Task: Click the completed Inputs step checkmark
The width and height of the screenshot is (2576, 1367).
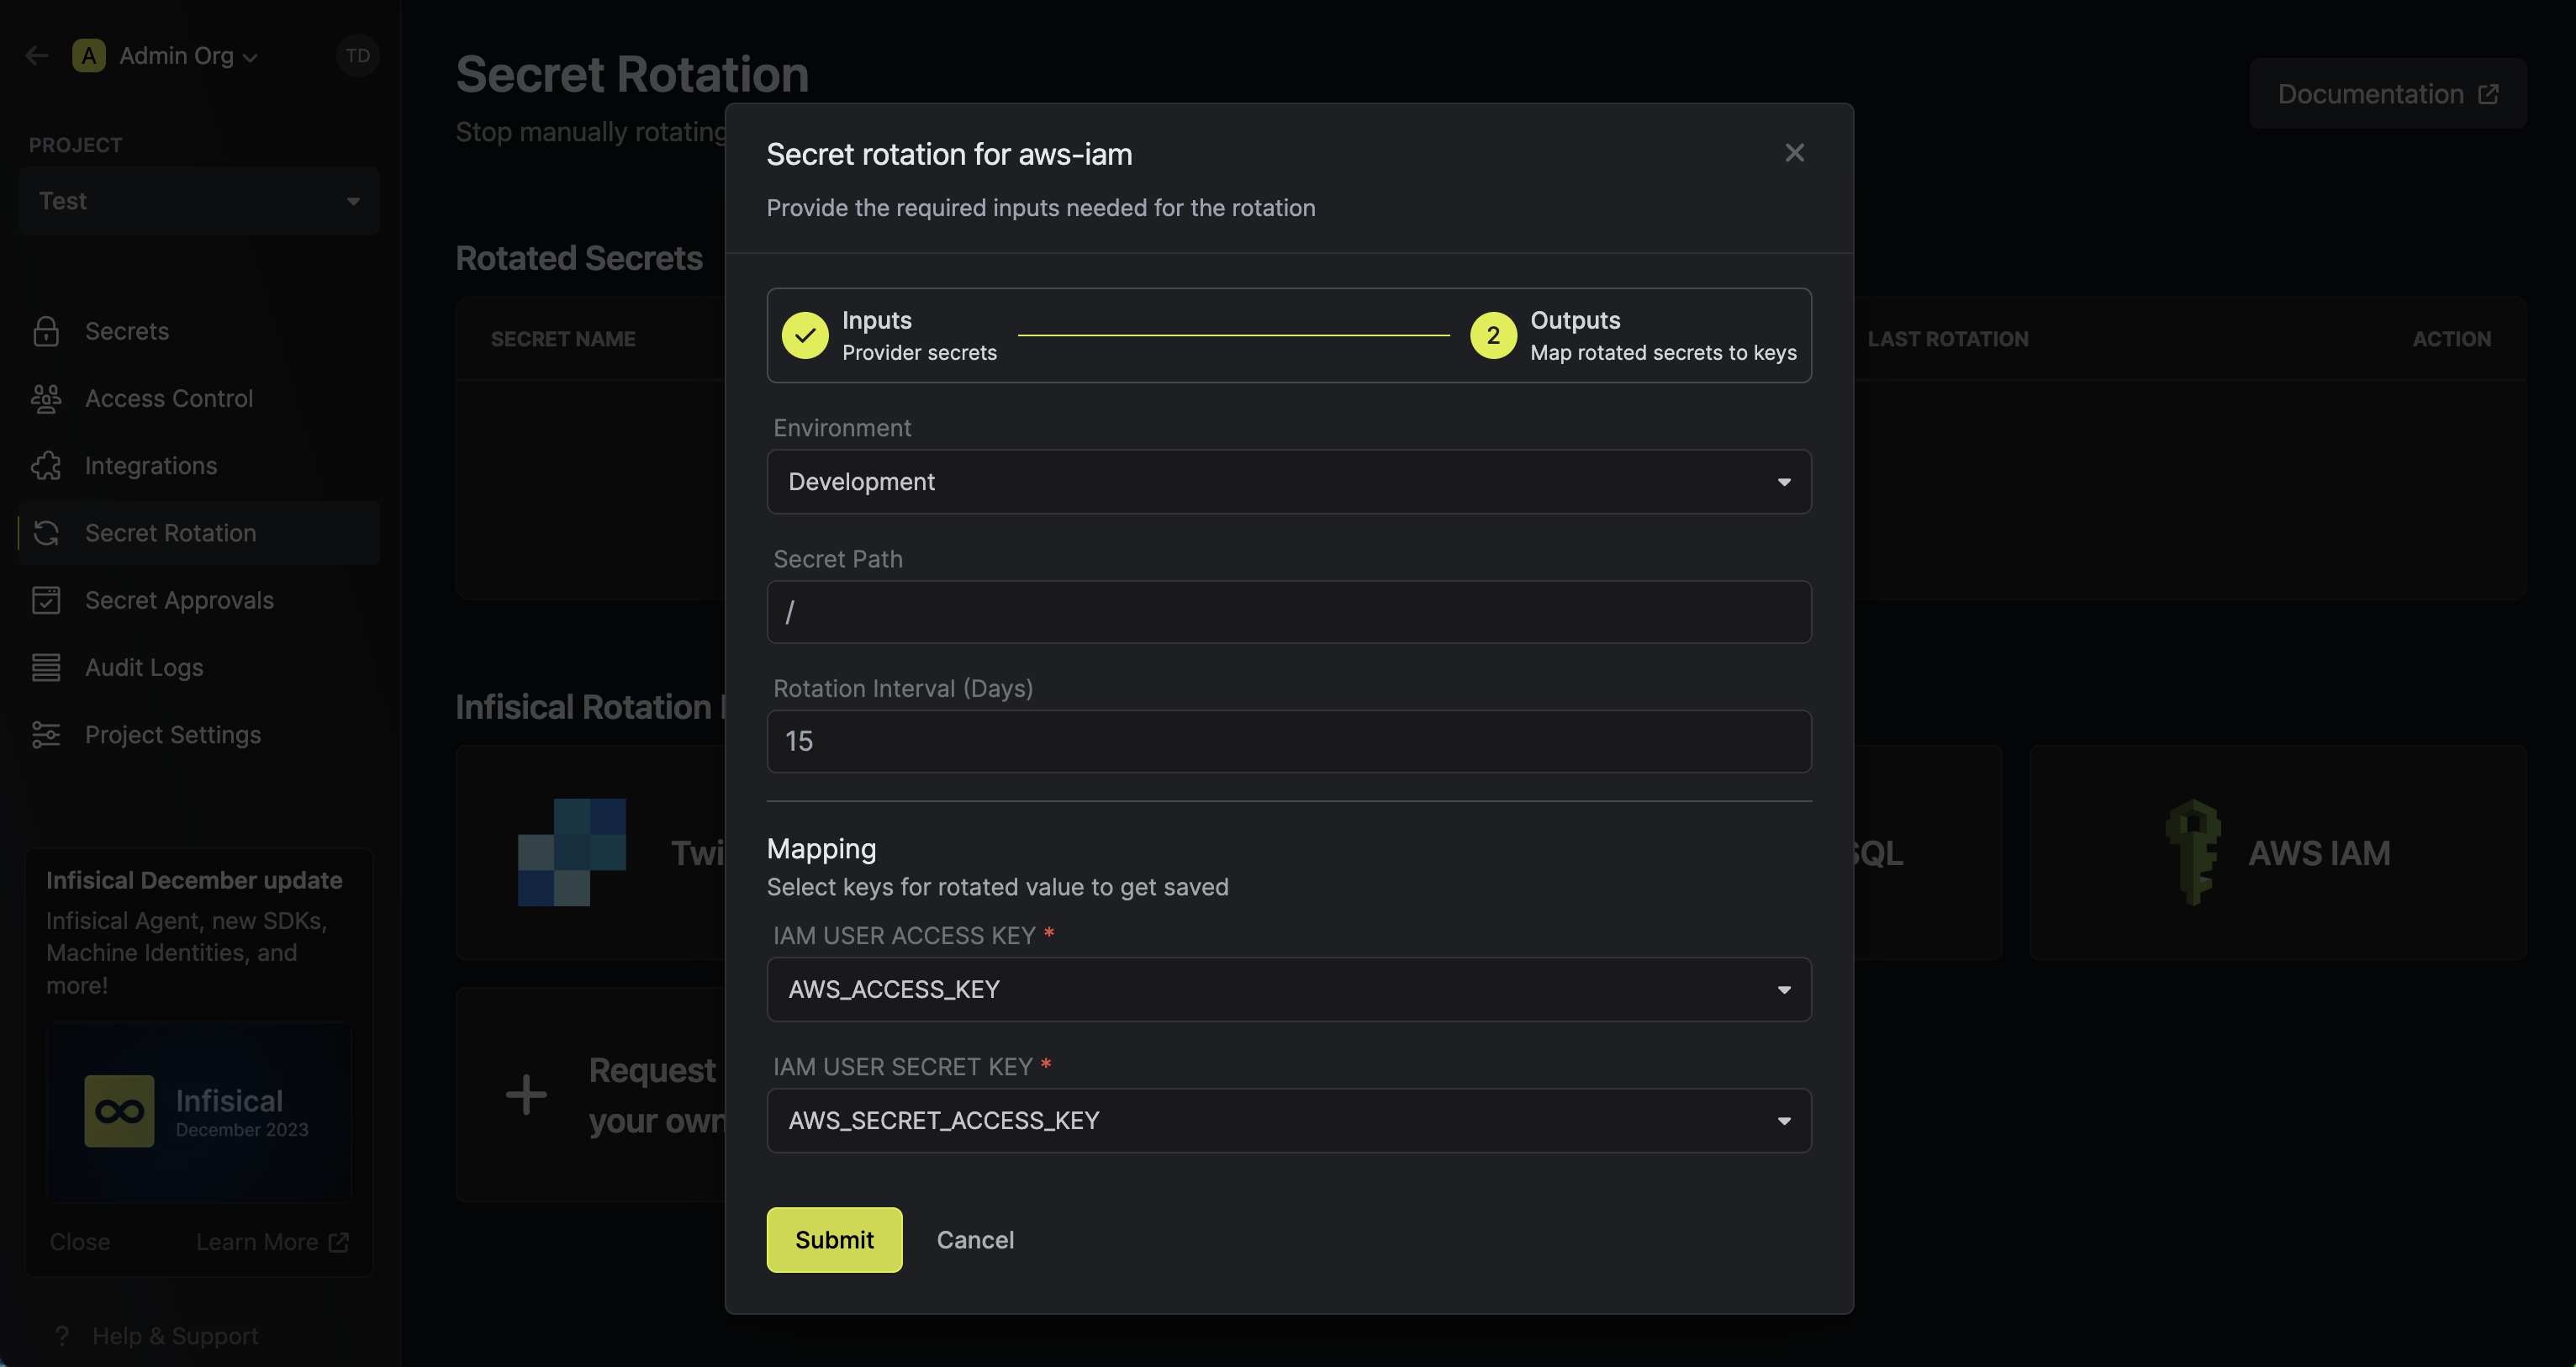Action: point(805,335)
